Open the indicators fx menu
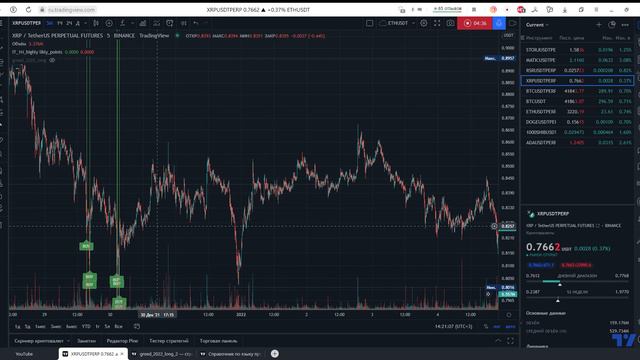Image resolution: width=640 pixels, height=360 pixels. (x=123, y=23)
